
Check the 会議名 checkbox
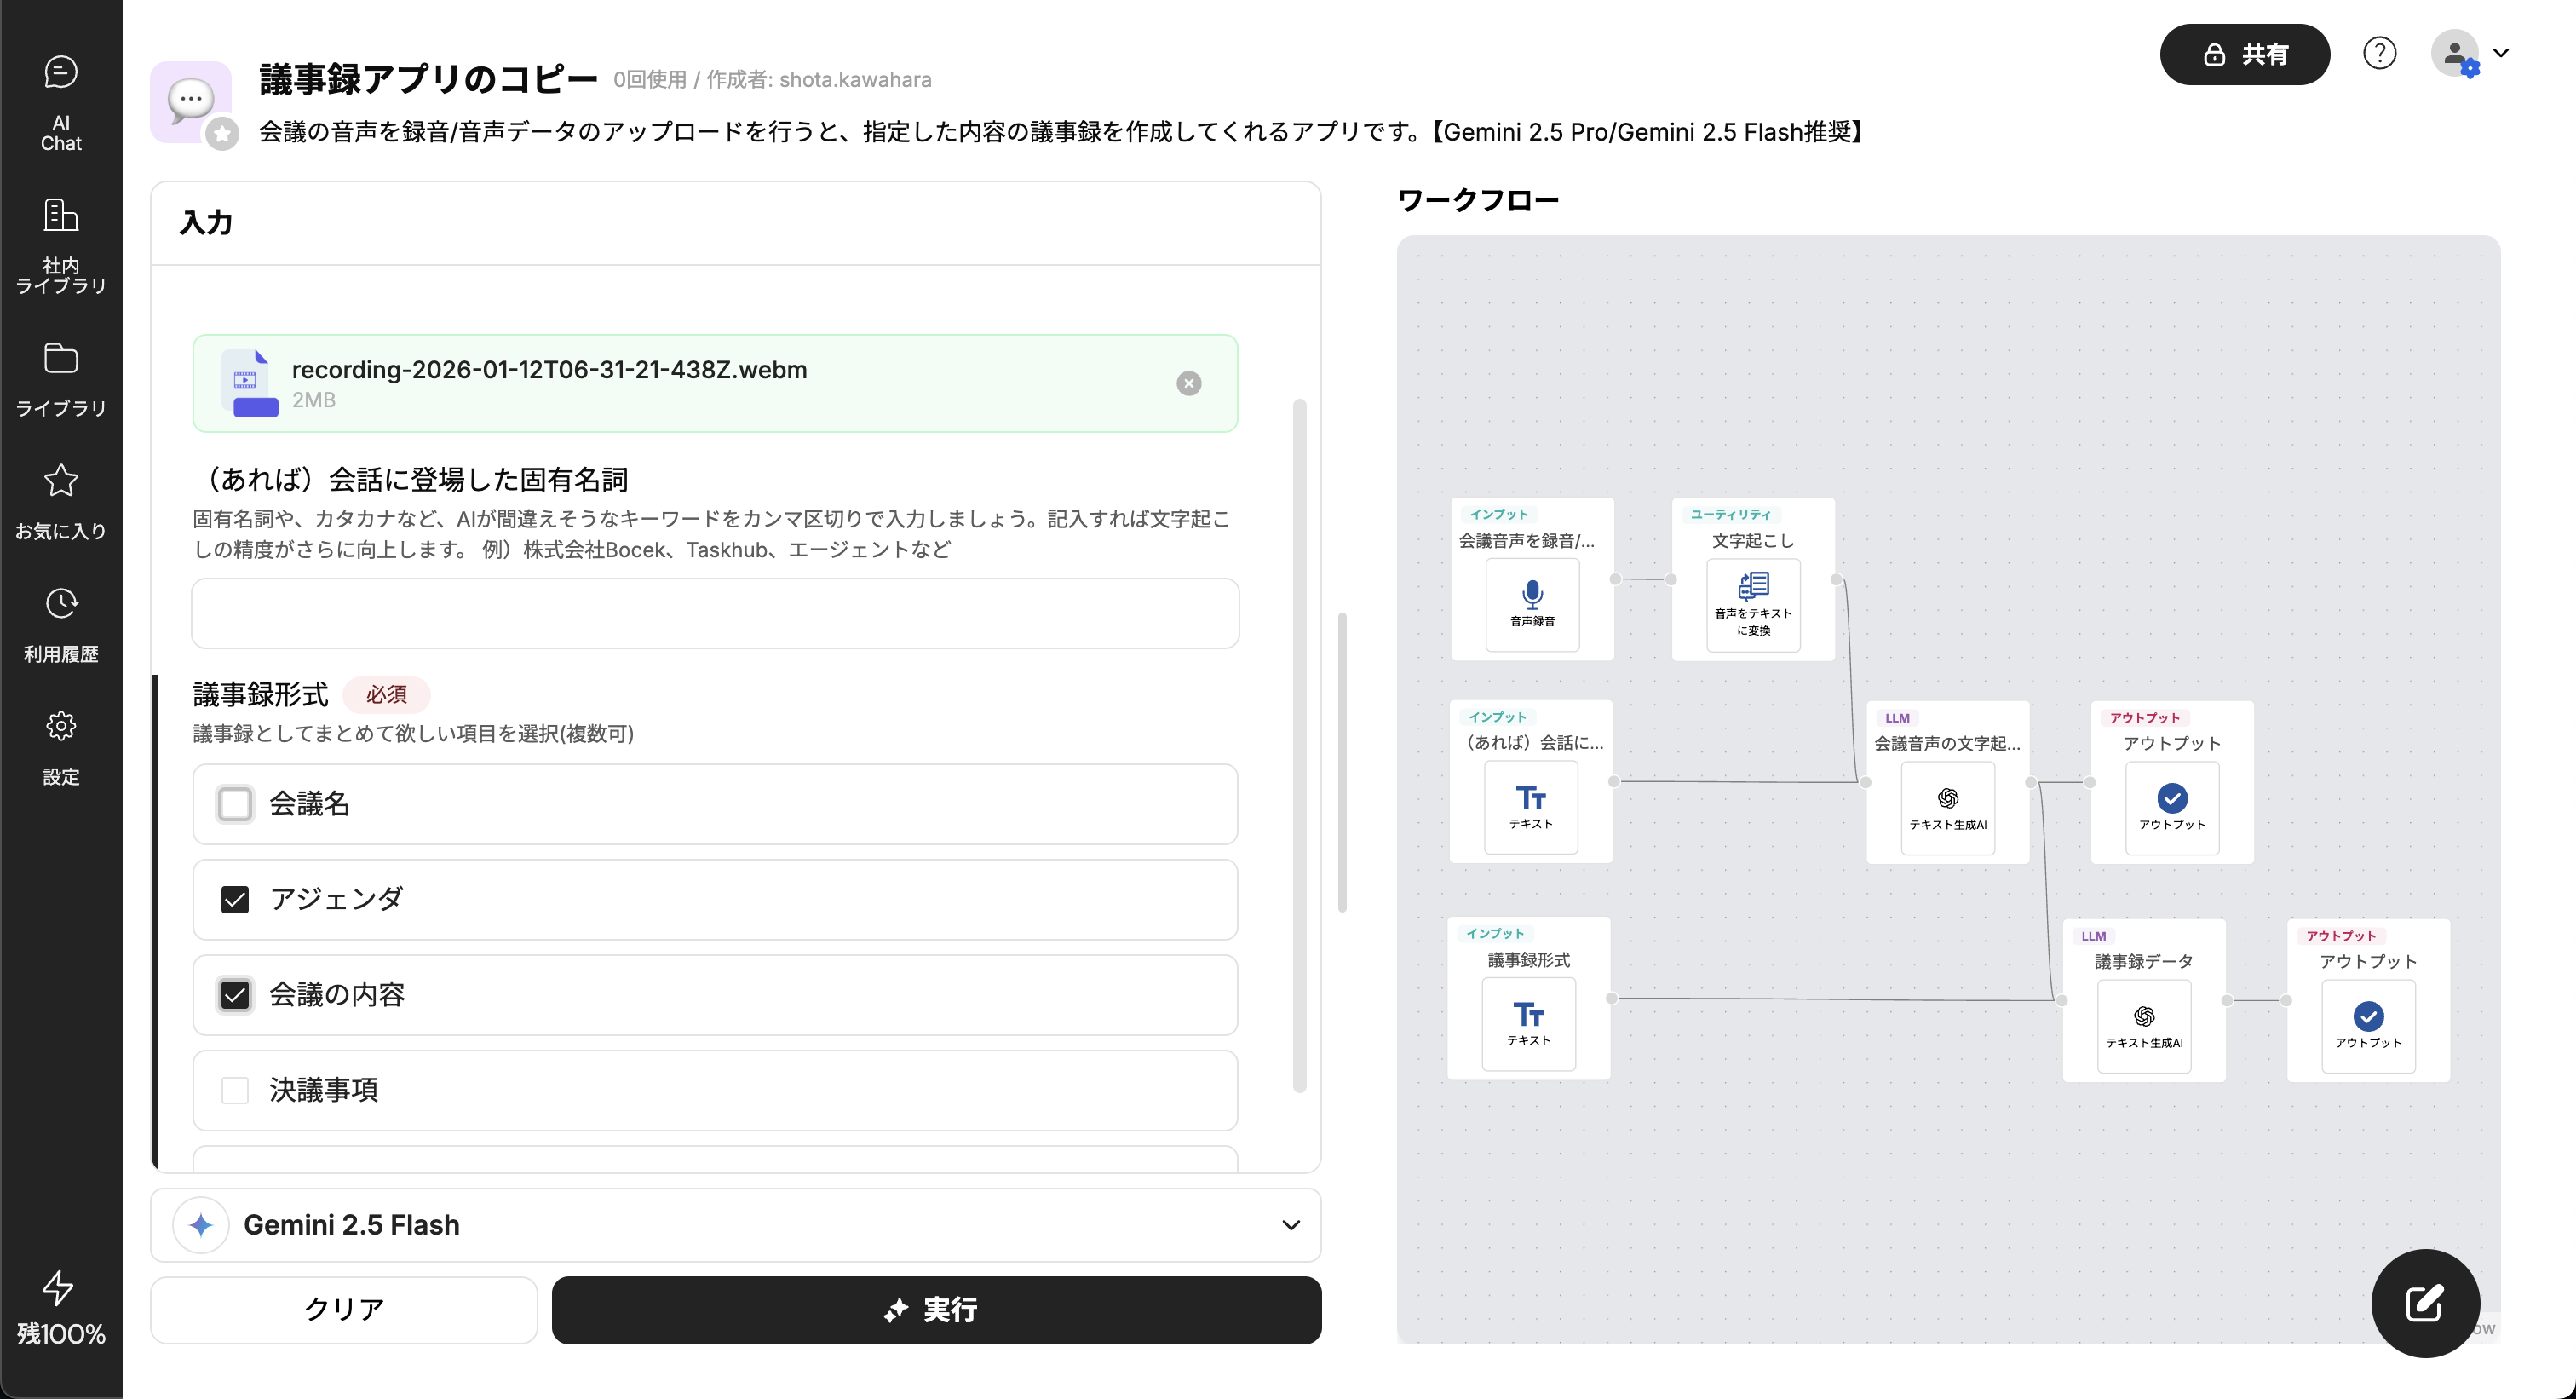[x=235, y=803]
